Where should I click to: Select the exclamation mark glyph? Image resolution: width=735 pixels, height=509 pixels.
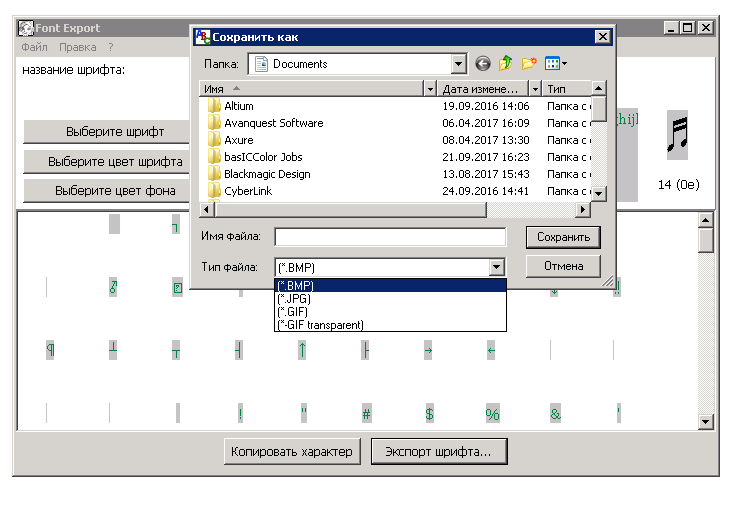click(240, 413)
